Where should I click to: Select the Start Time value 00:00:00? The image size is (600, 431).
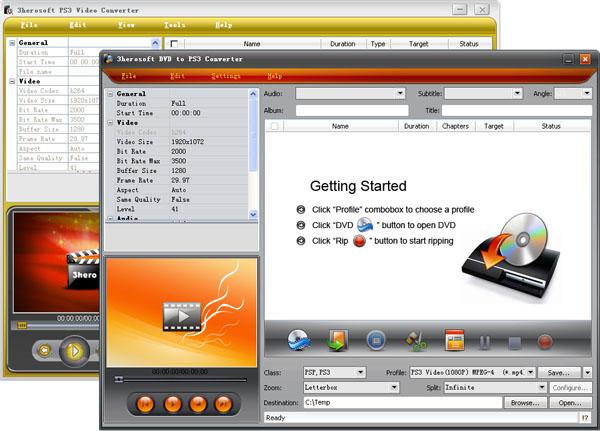pos(186,113)
